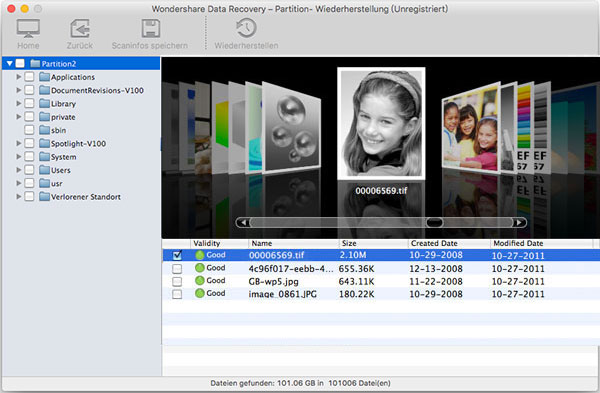Click the 180.22K size cell
This screenshot has width=600, height=393.
pyautogui.click(x=356, y=294)
